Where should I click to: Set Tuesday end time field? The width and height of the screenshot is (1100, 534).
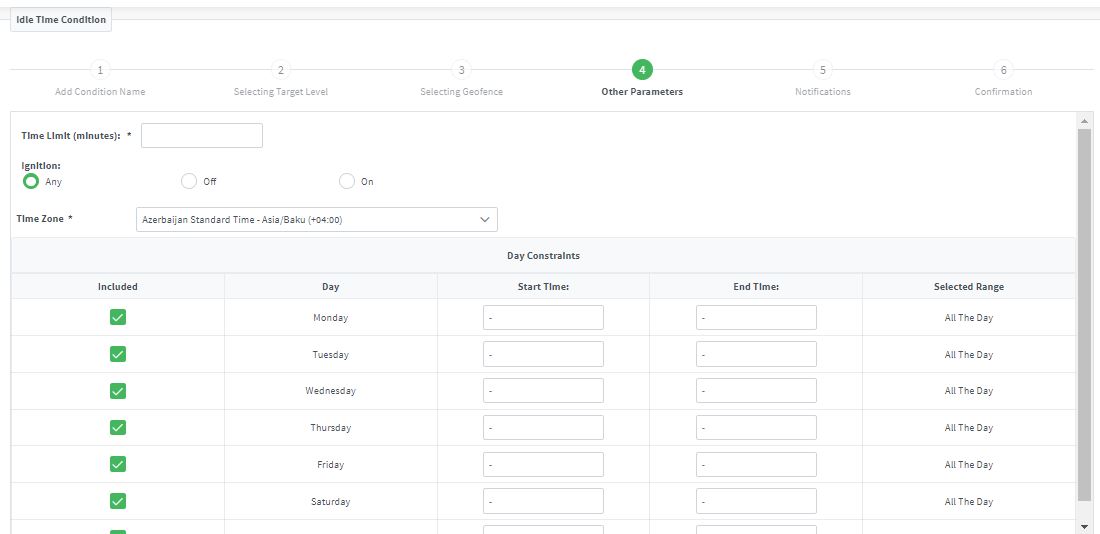pyautogui.click(x=756, y=354)
